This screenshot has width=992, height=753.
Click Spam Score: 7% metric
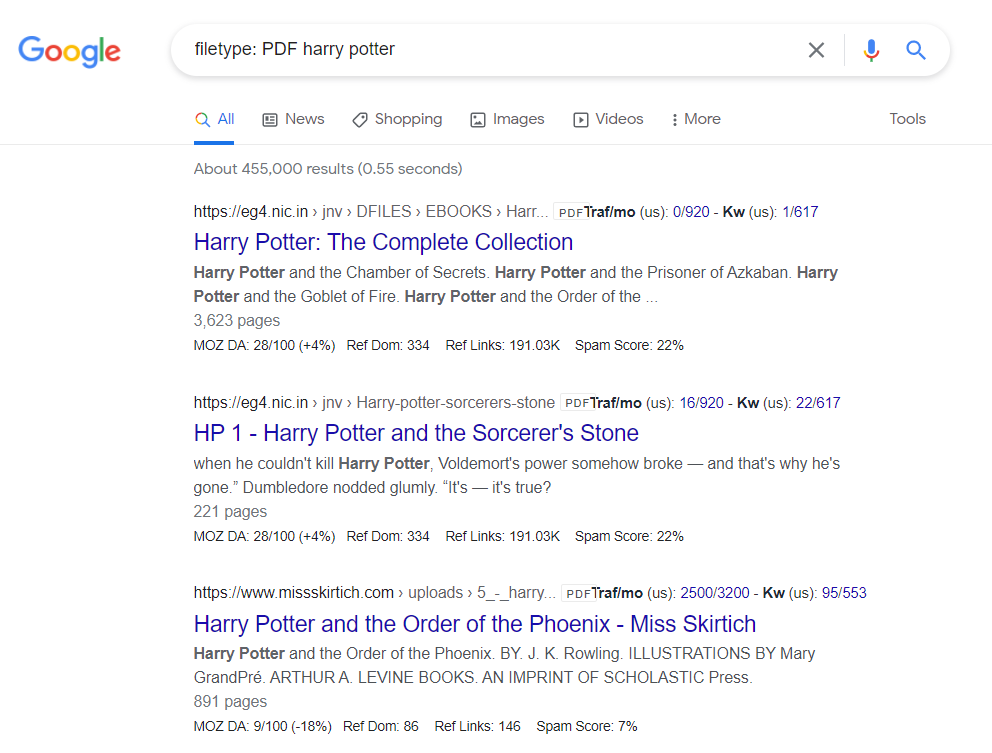[587, 726]
